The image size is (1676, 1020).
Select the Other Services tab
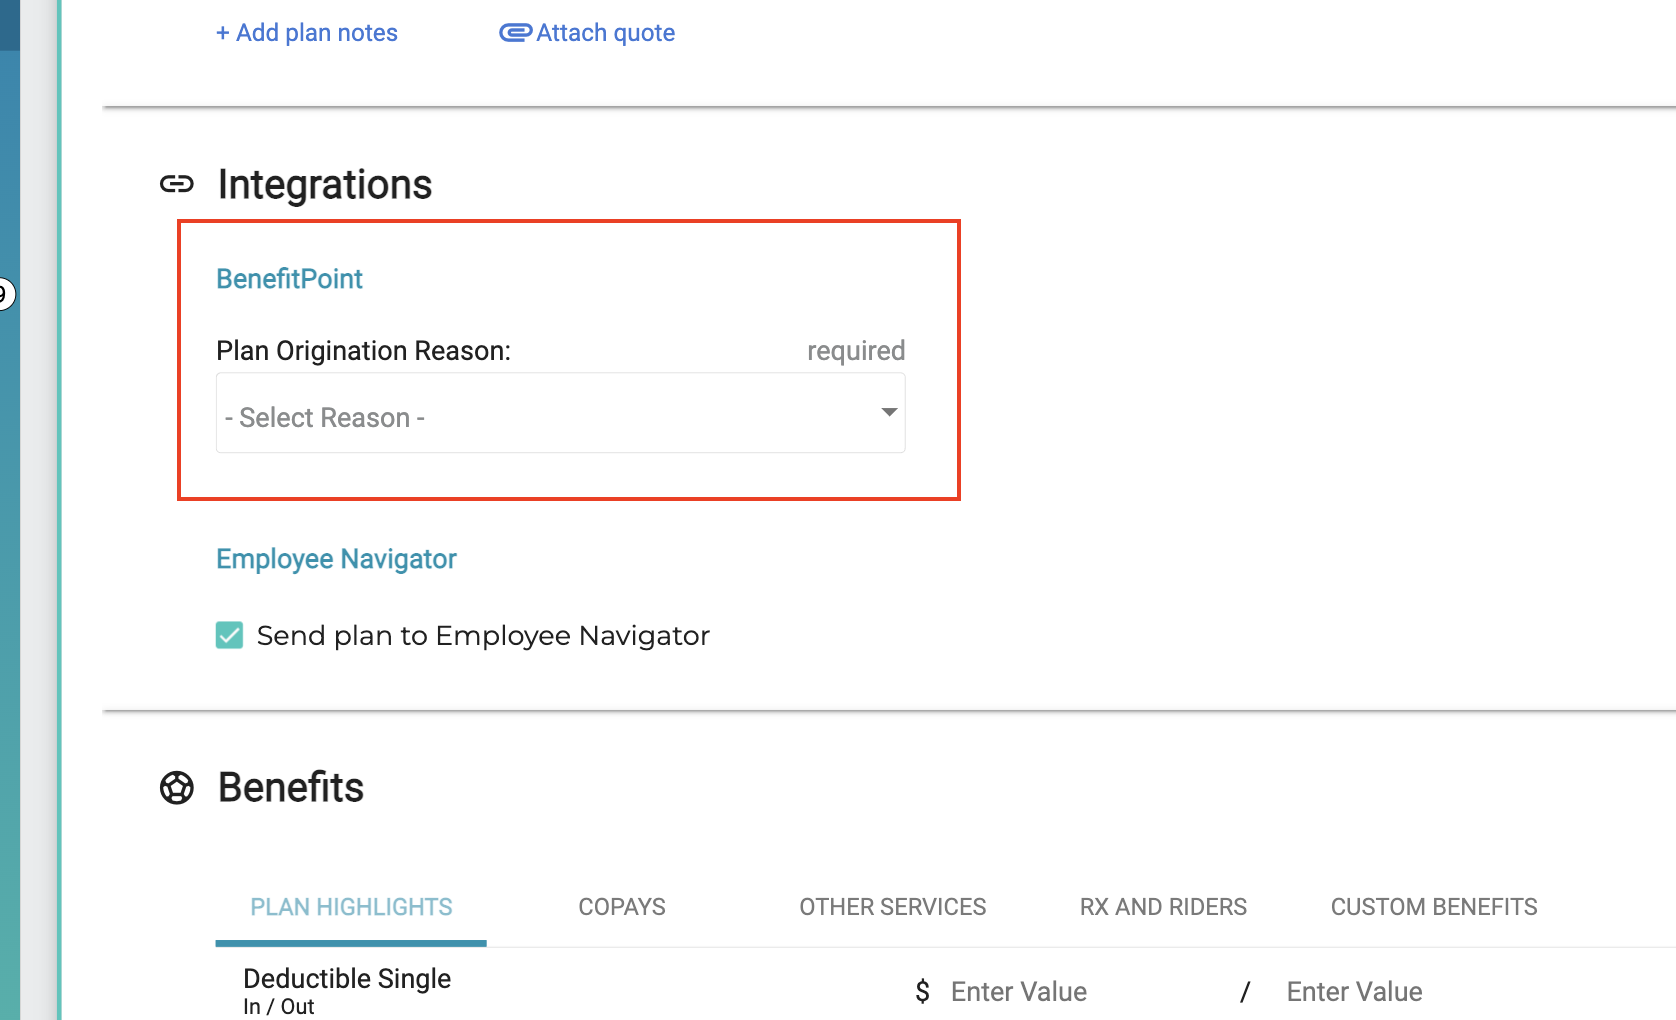[892, 907]
